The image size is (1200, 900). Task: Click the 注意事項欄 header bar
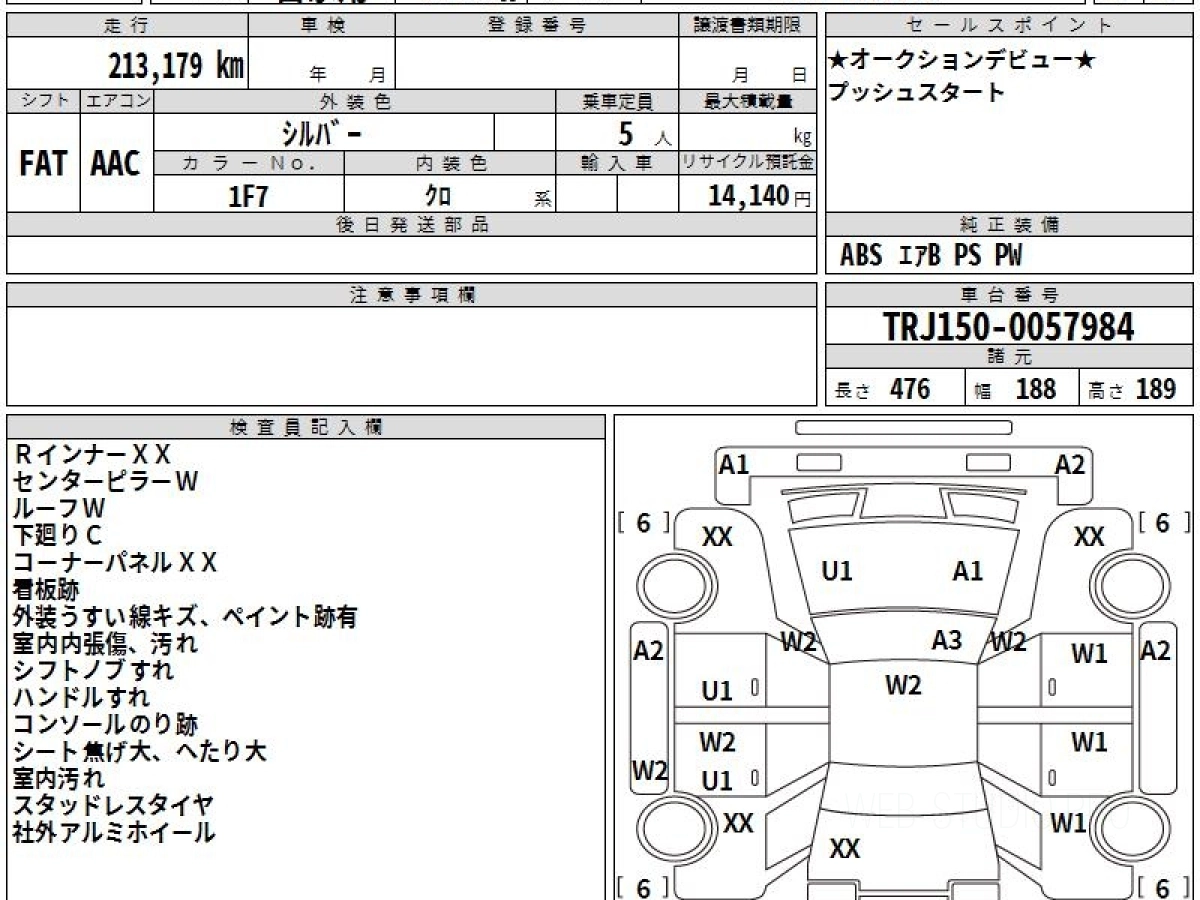(412, 295)
